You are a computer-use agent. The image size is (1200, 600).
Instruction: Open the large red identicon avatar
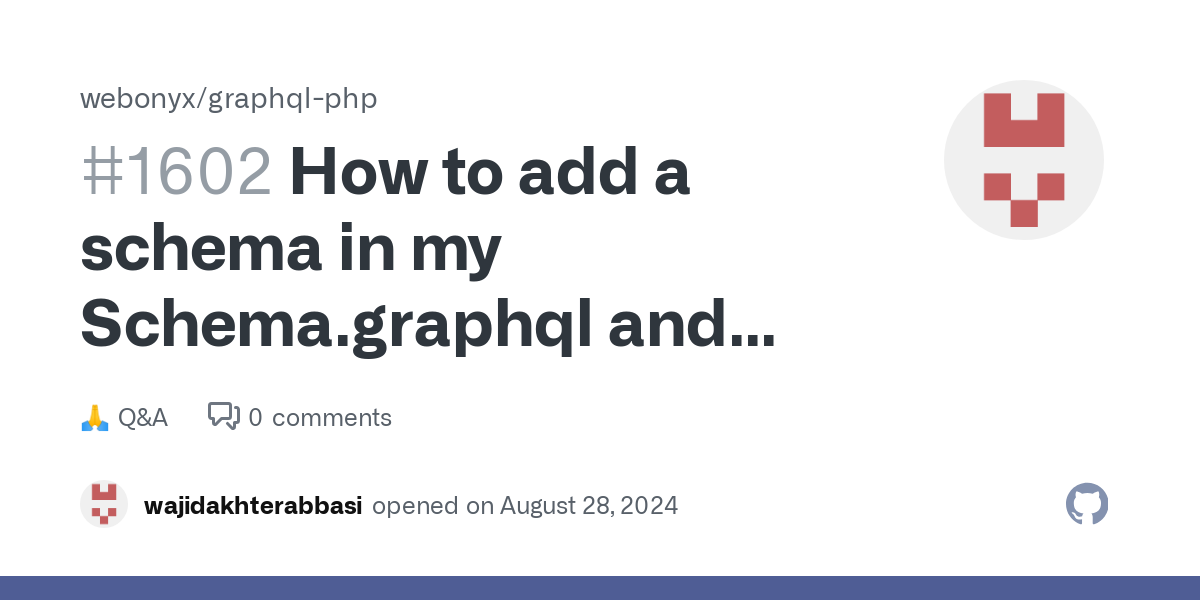pyautogui.click(x=1024, y=160)
